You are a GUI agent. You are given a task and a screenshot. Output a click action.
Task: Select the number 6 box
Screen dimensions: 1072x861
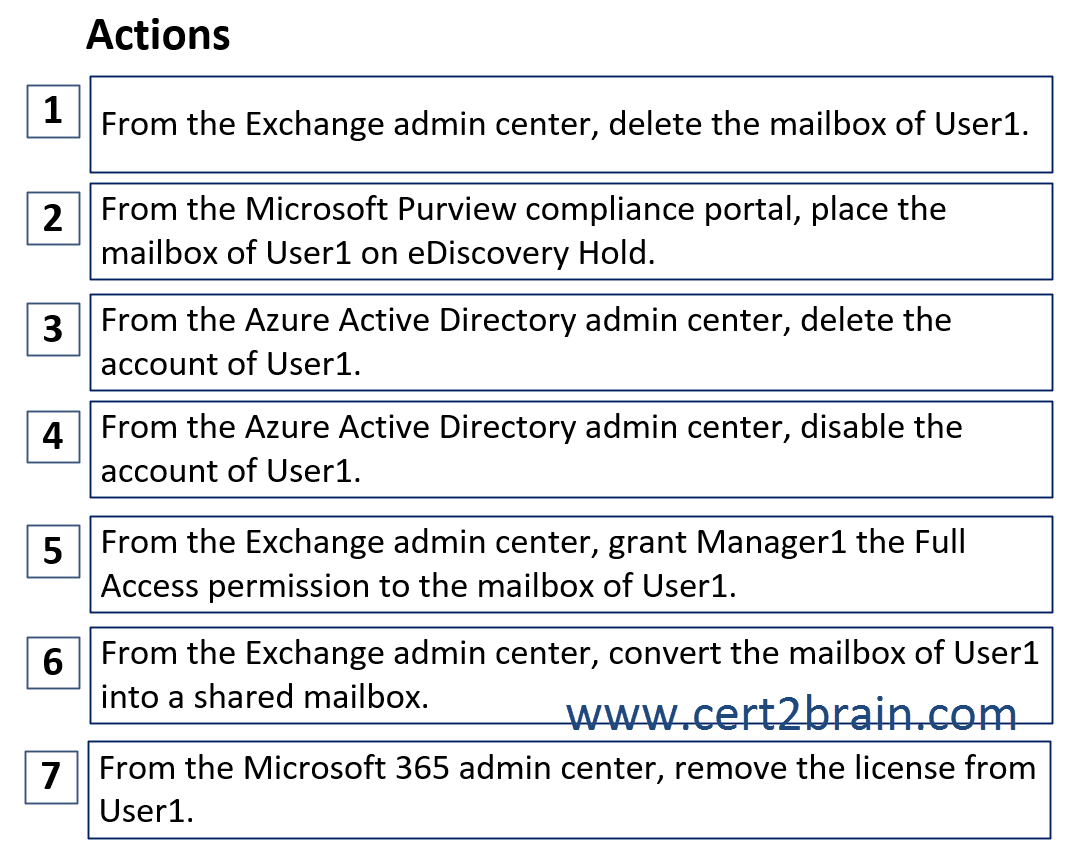(53, 662)
